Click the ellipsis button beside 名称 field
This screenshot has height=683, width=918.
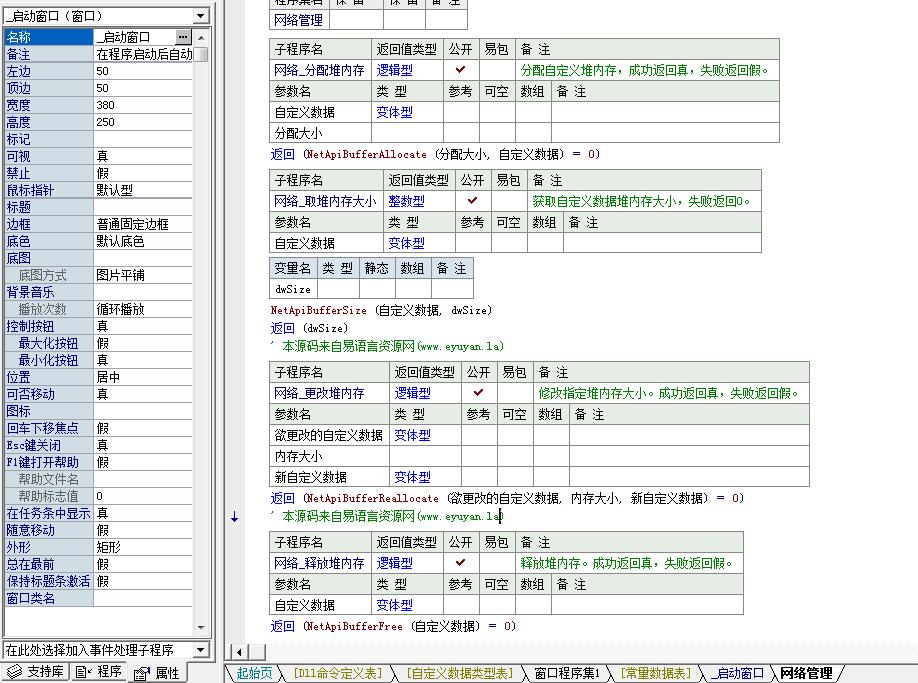[183, 37]
